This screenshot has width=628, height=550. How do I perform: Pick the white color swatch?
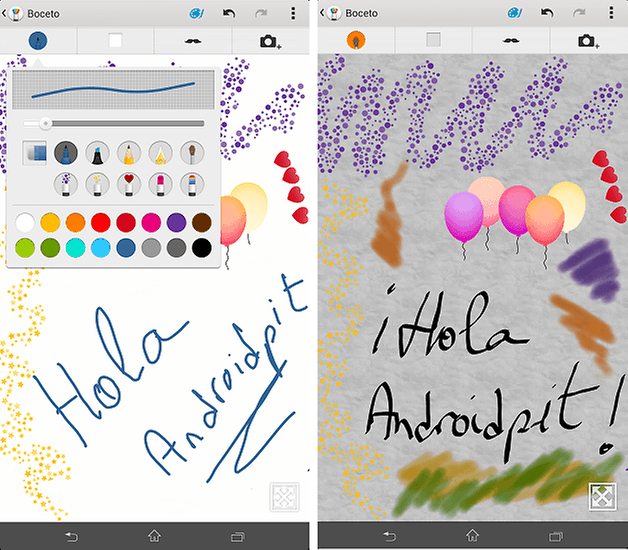pyautogui.click(x=25, y=222)
